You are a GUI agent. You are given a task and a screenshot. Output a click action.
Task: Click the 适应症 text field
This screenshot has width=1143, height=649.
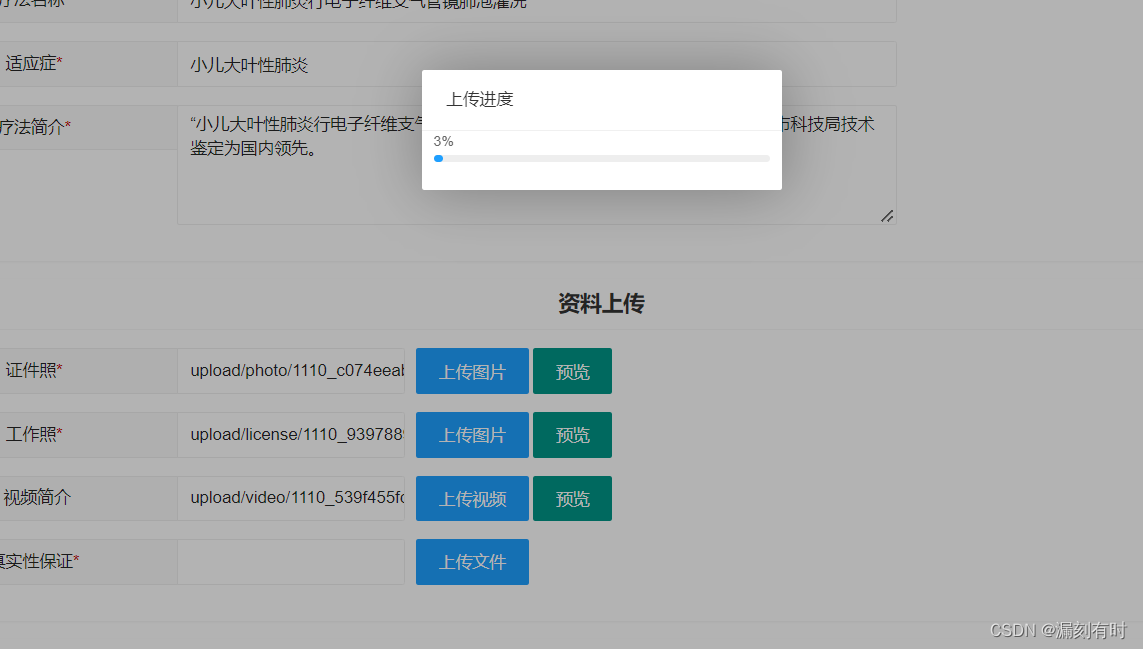pyautogui.click(x=400, y=63)
